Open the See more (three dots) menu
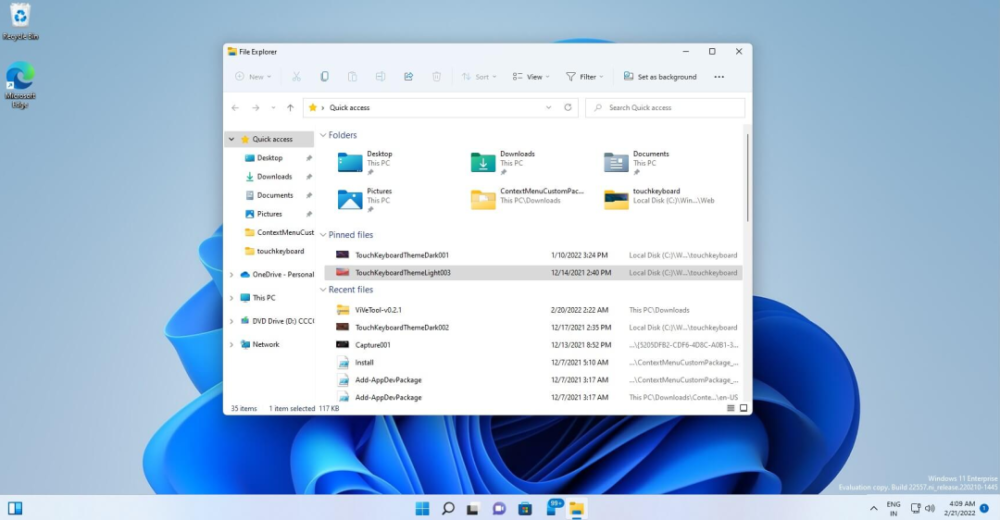1000x520 pixels. tap(719, 77)
